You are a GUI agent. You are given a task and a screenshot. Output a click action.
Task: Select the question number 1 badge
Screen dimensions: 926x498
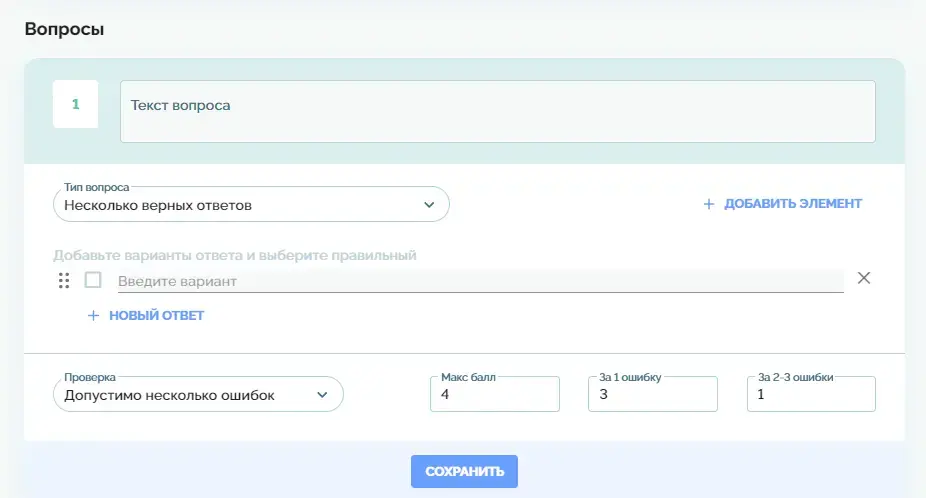tap(75, 104)
